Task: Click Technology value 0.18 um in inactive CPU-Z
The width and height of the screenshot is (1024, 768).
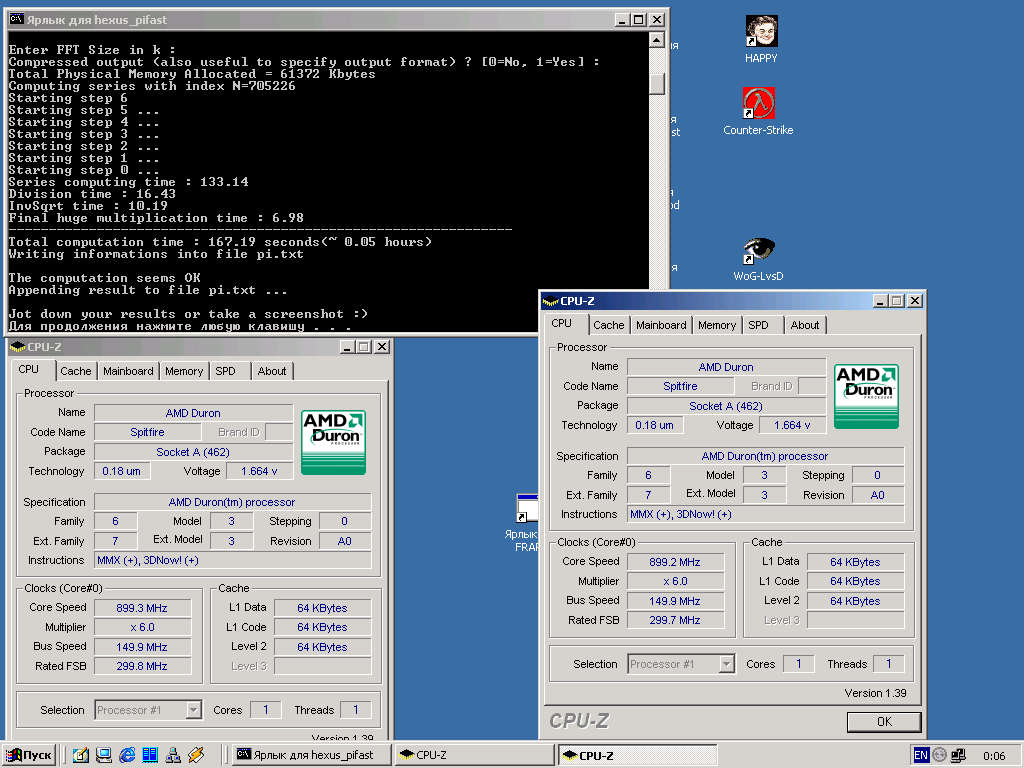Action: pyautogui.click(x=121, y=471)
